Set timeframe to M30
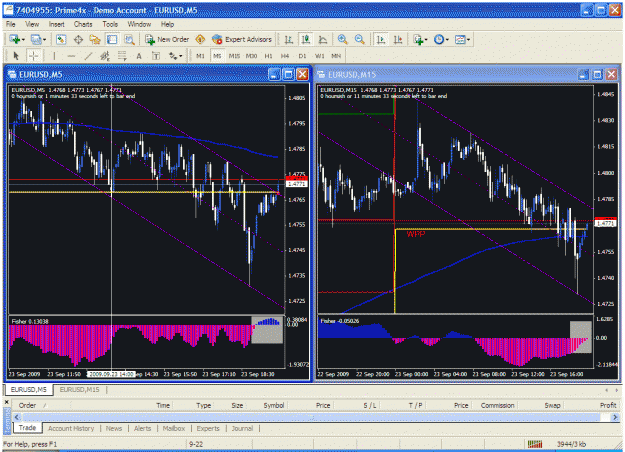Viewport: 625px width, 452px height. [251, 56]
